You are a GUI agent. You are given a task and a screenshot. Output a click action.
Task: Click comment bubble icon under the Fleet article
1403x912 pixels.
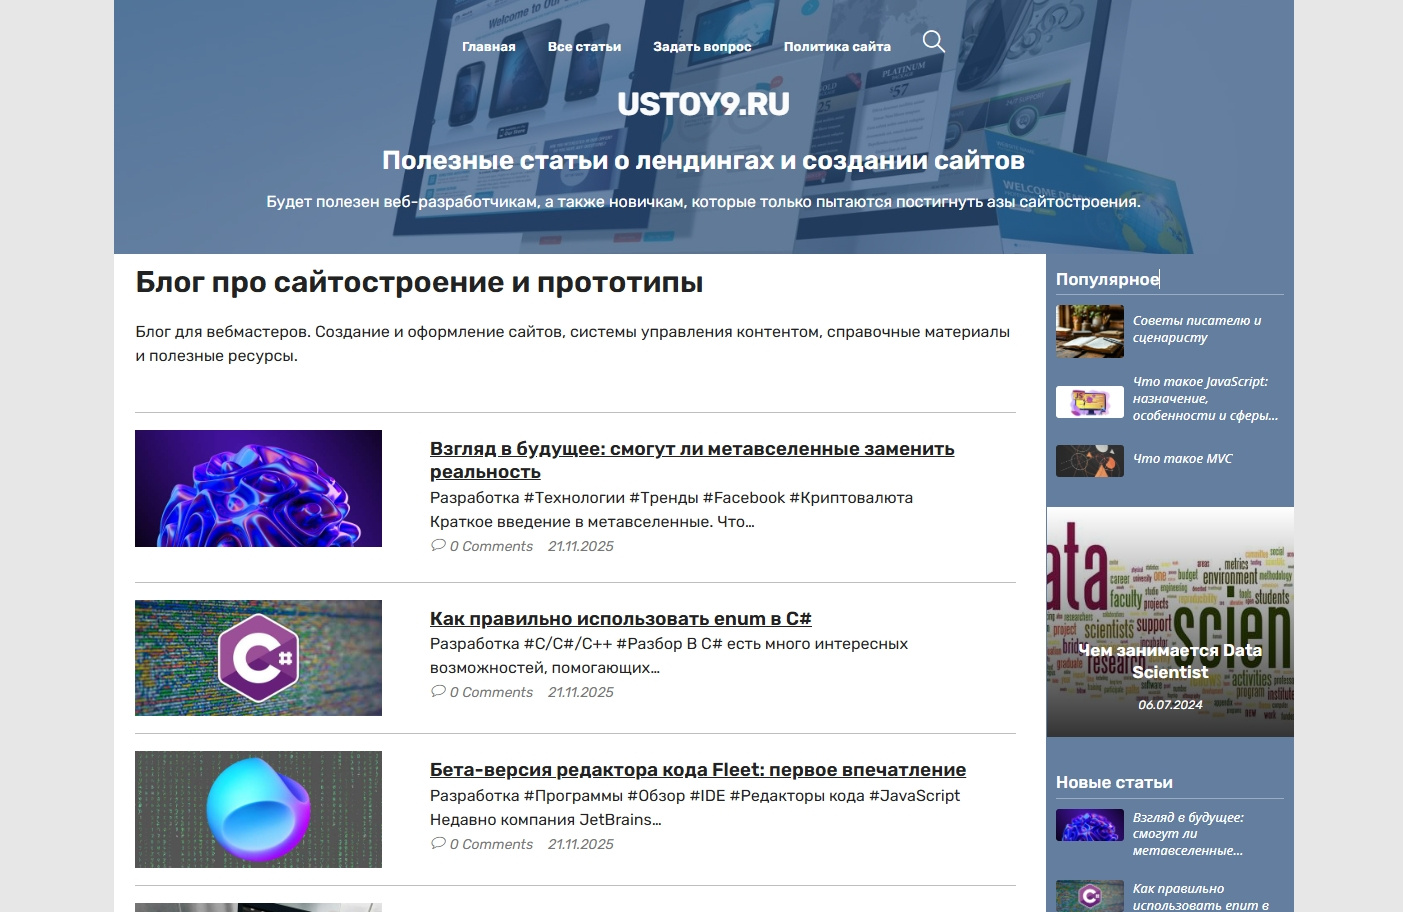pyautogui.click(x=438, y=843)
